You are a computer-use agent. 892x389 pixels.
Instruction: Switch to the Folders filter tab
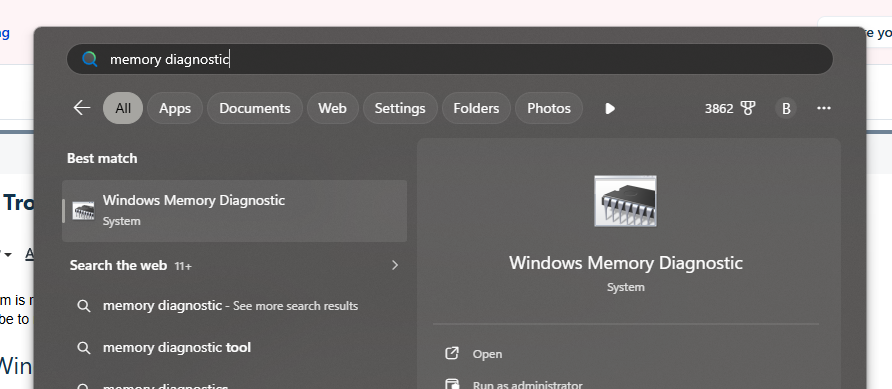click(x=476, y=108)
